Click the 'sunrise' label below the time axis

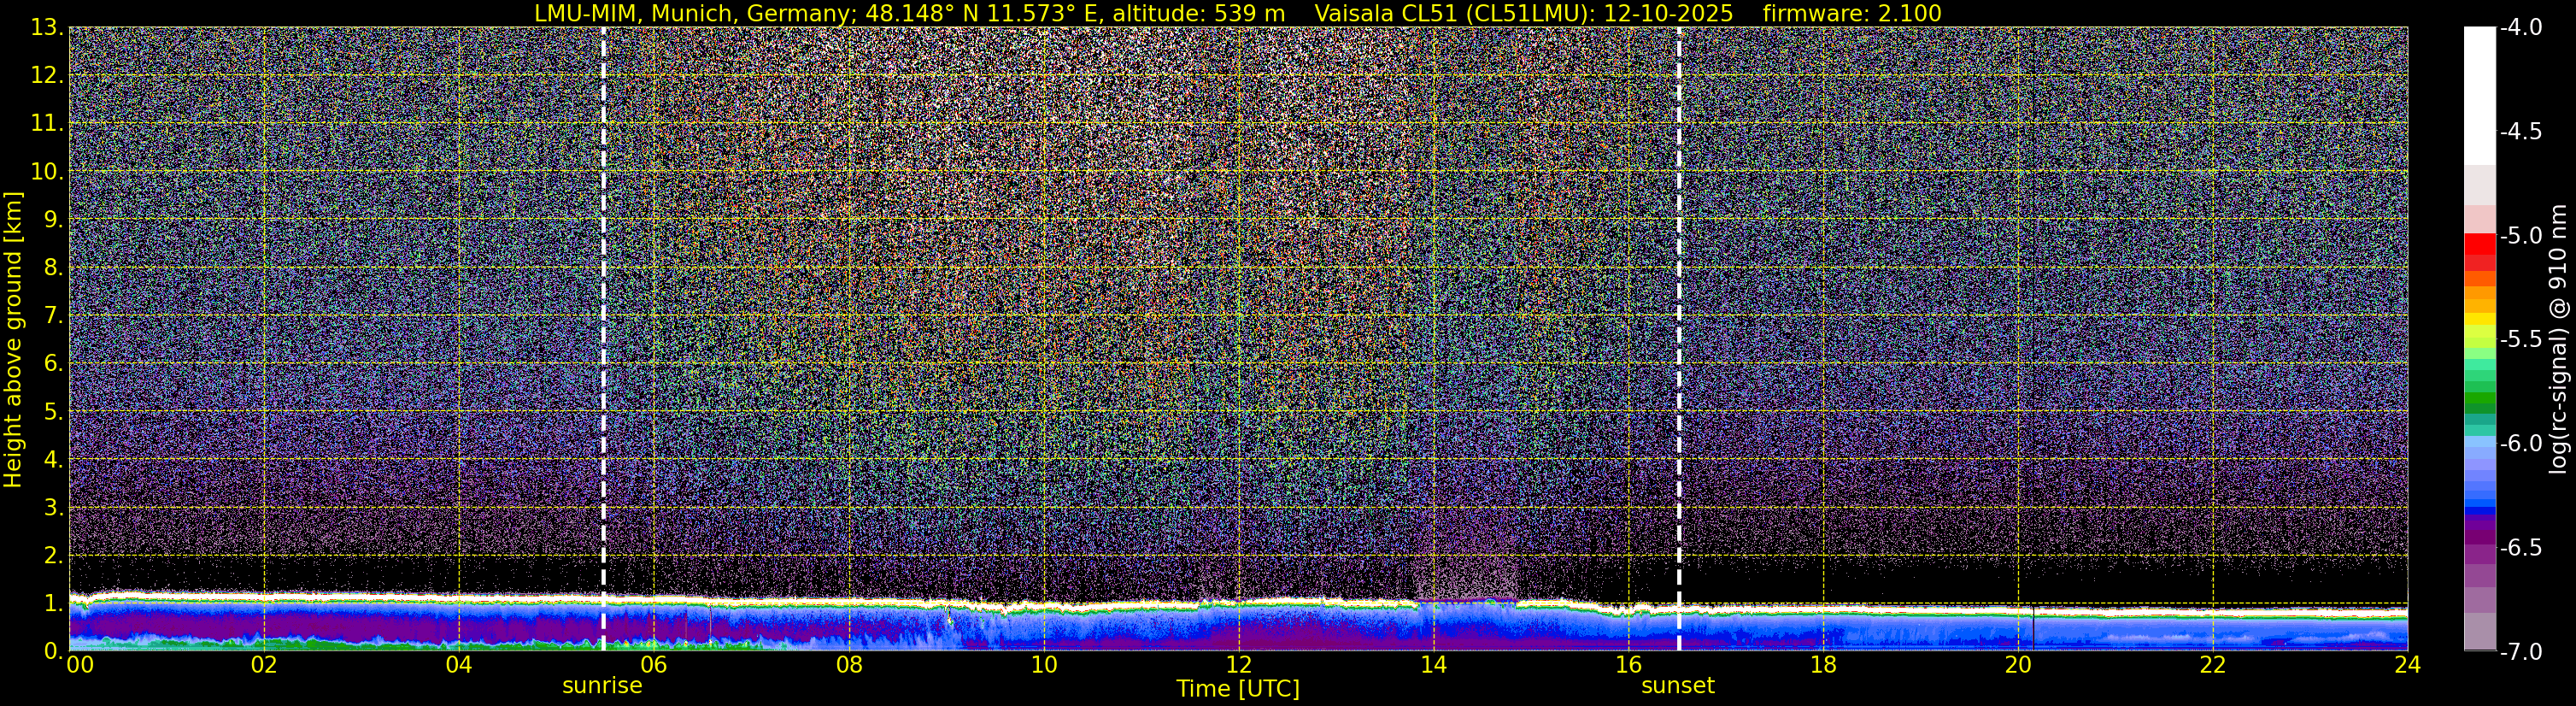click(602, 685)
